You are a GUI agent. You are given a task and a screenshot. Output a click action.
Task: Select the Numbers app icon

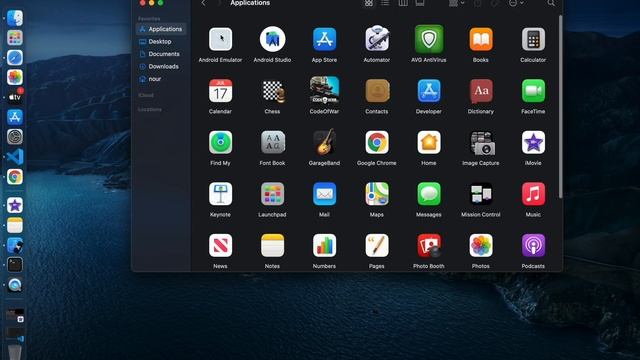pos(324,245)
